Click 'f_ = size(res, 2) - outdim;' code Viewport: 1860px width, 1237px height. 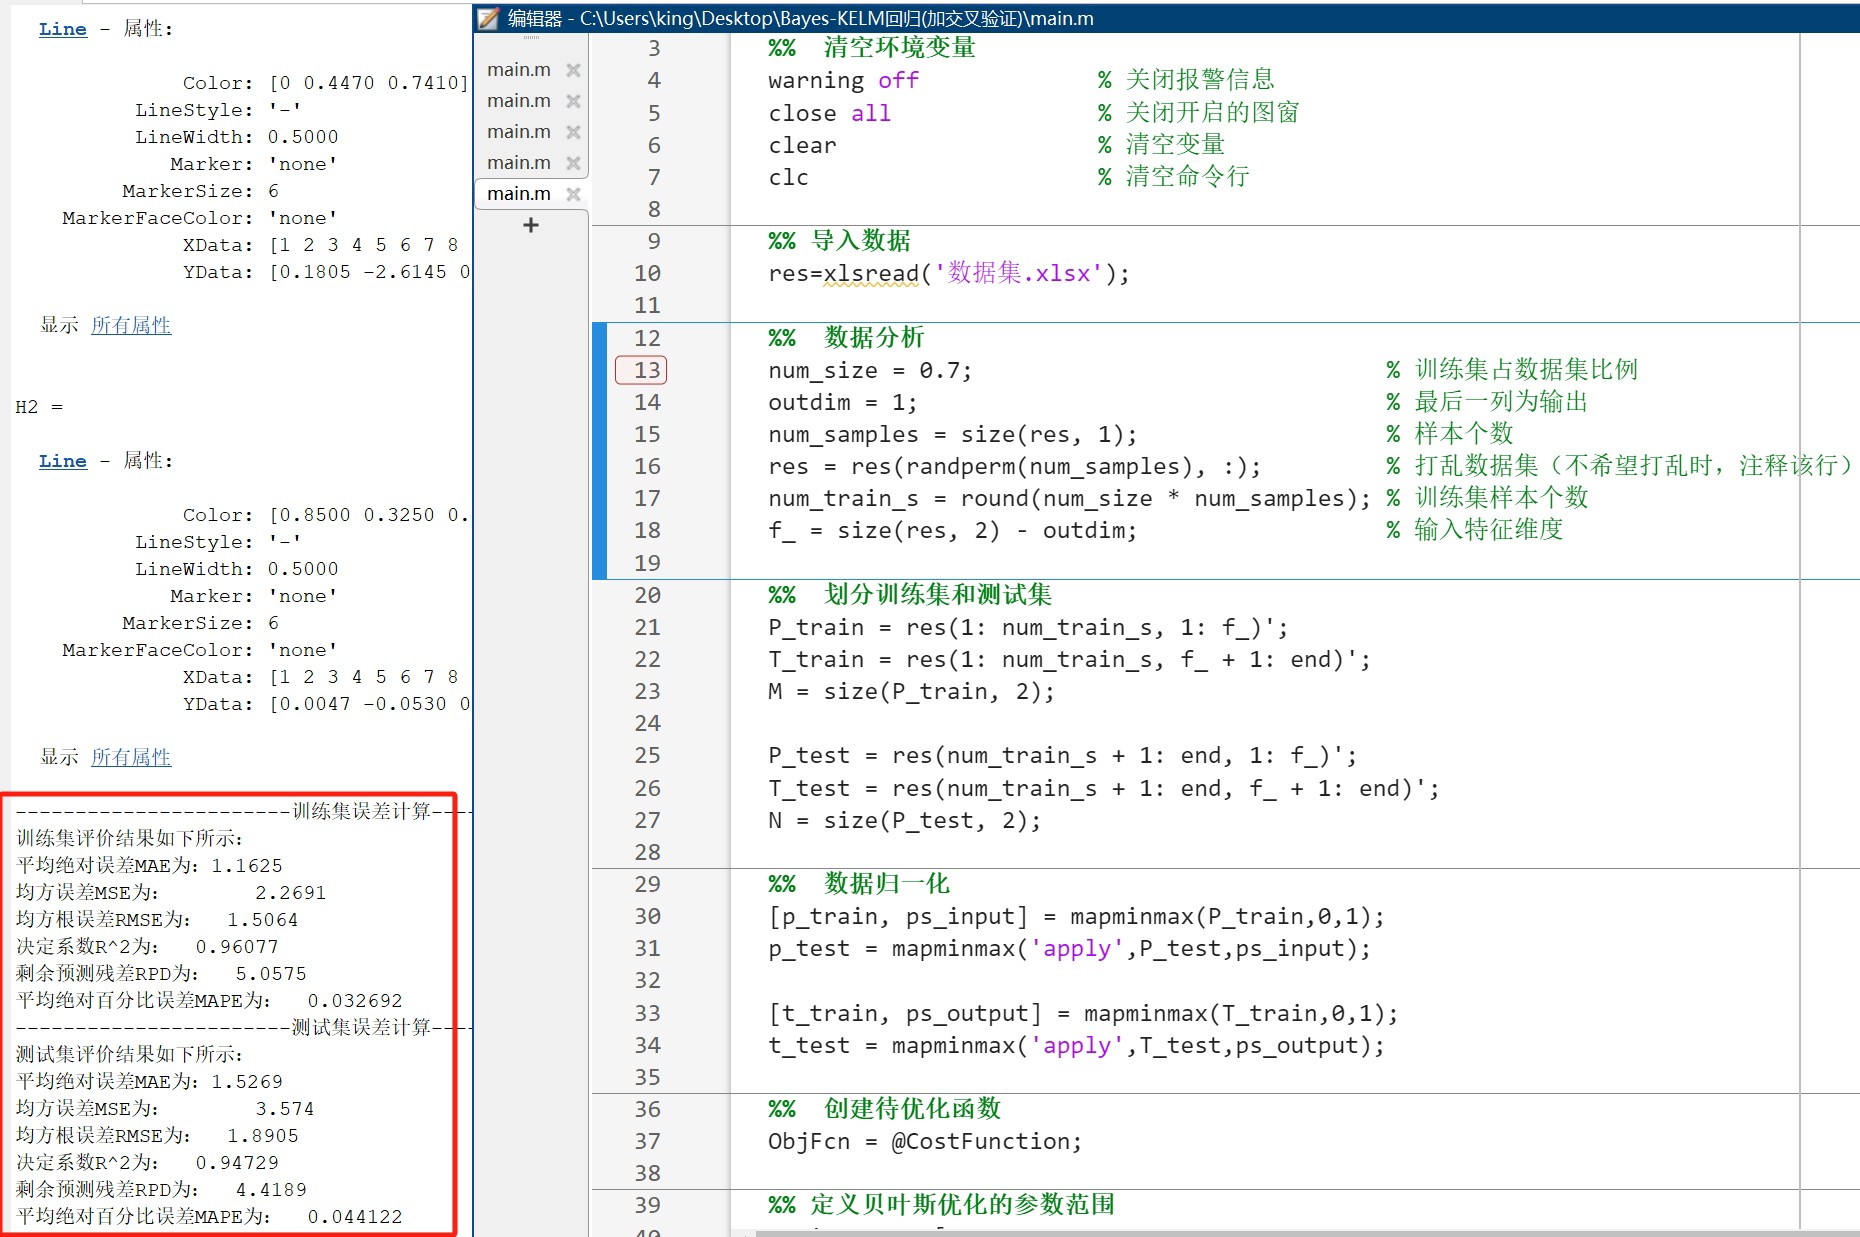953,530
